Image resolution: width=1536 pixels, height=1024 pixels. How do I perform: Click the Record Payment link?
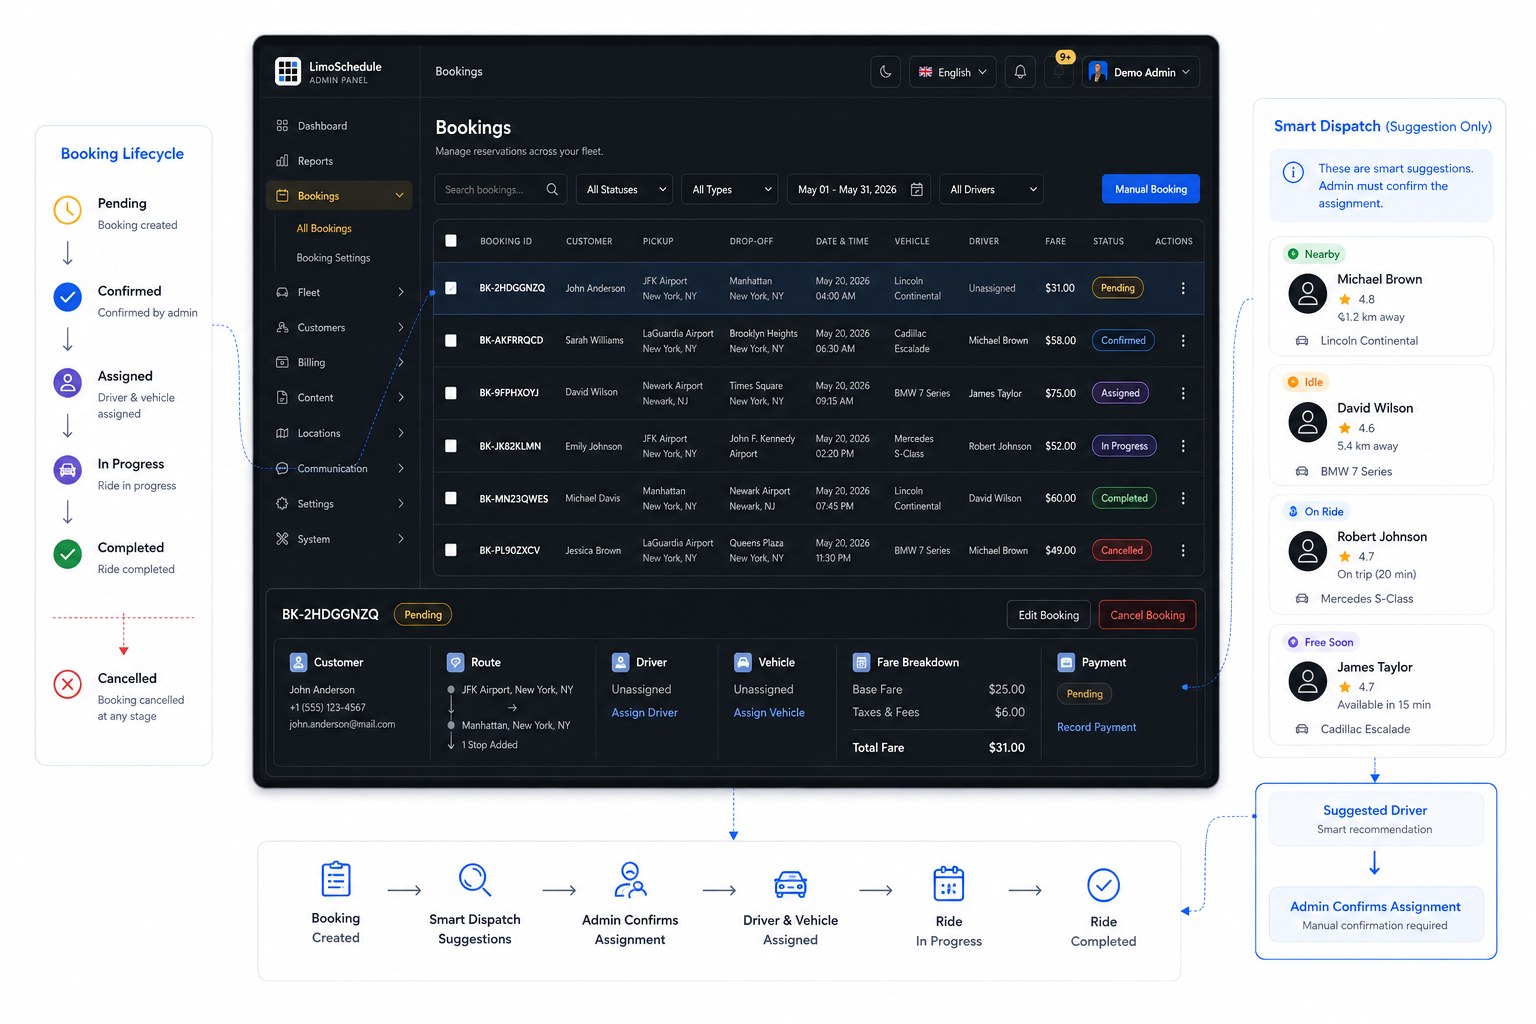tap(1096, 727)
